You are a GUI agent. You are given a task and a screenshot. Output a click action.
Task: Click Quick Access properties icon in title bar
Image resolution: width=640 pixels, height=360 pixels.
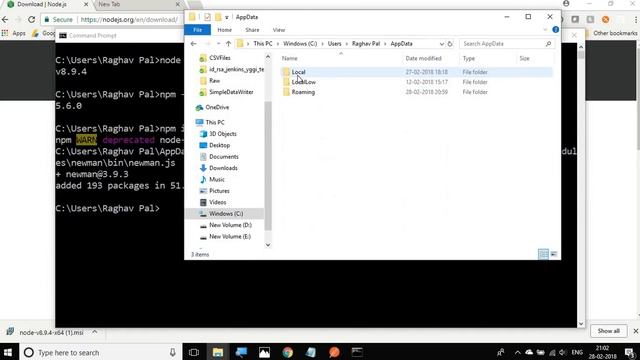(x=207, y=17)
